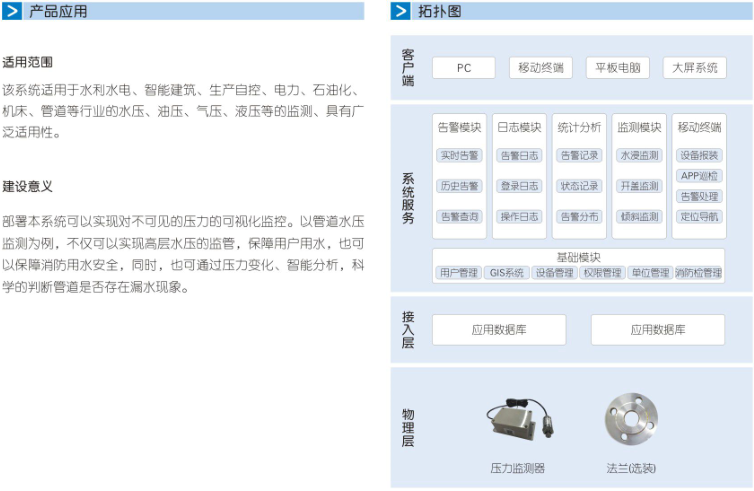Click the GIS系统 base module
This screenshot has height=491, width=754.
click(506, 273)
